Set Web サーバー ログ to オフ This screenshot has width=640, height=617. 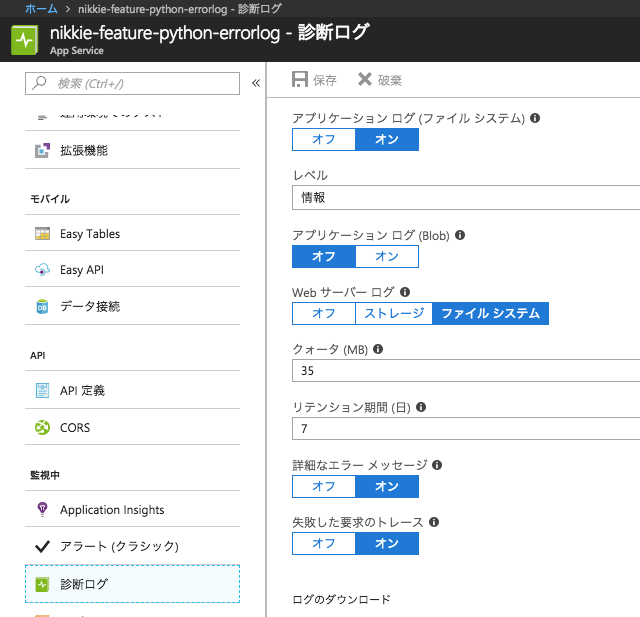[324, 313]
